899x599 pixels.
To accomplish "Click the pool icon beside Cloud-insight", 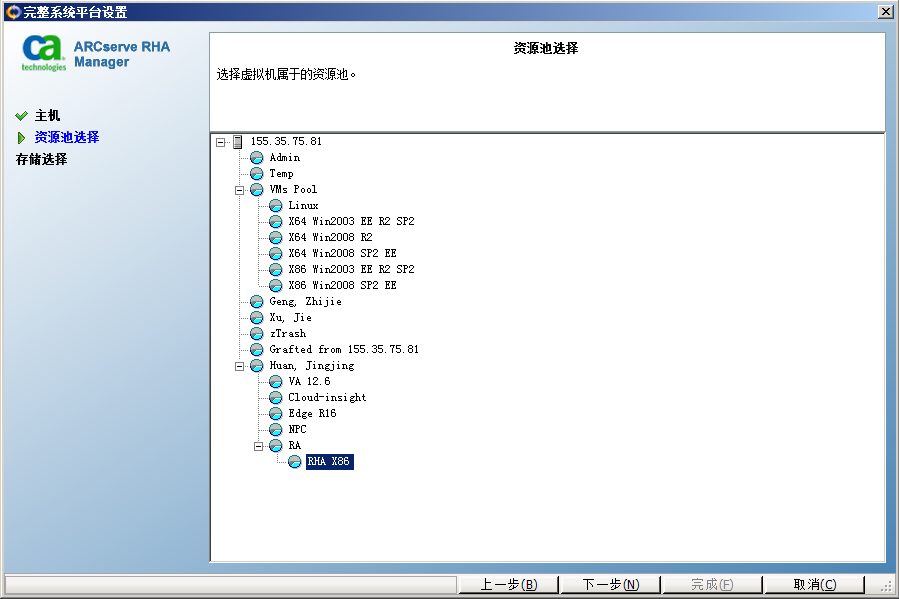I will click(x=276, y=398).
